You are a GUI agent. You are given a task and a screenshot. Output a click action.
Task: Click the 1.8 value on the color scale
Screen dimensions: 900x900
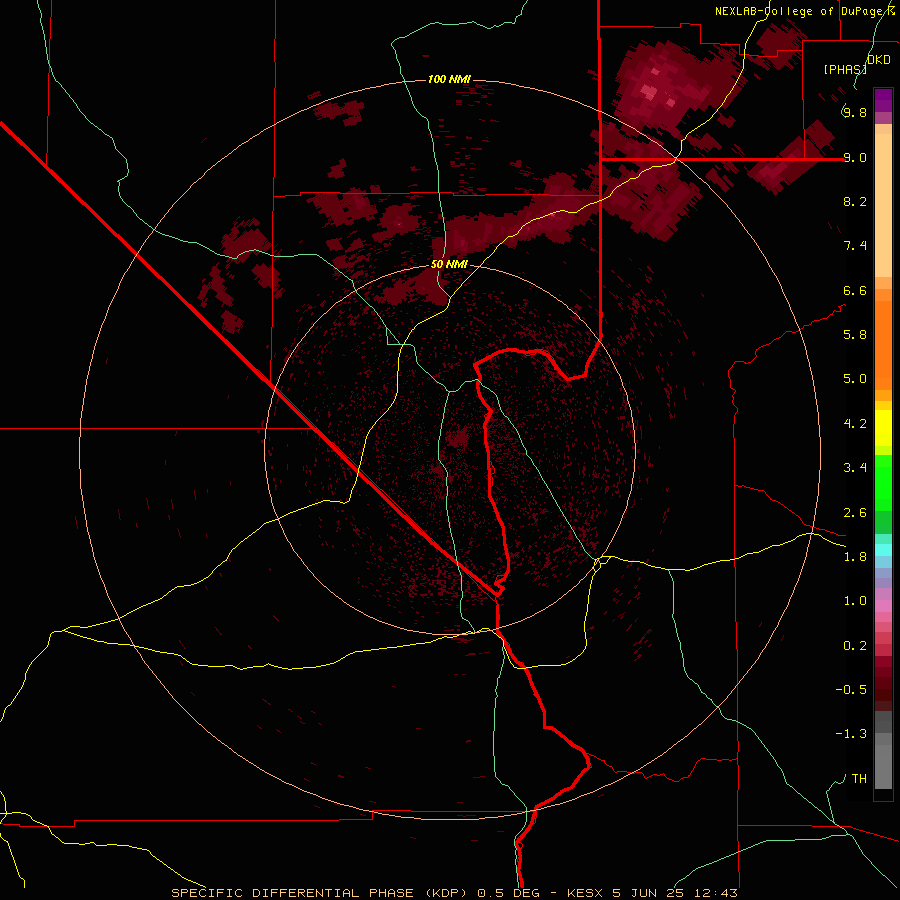855,557
